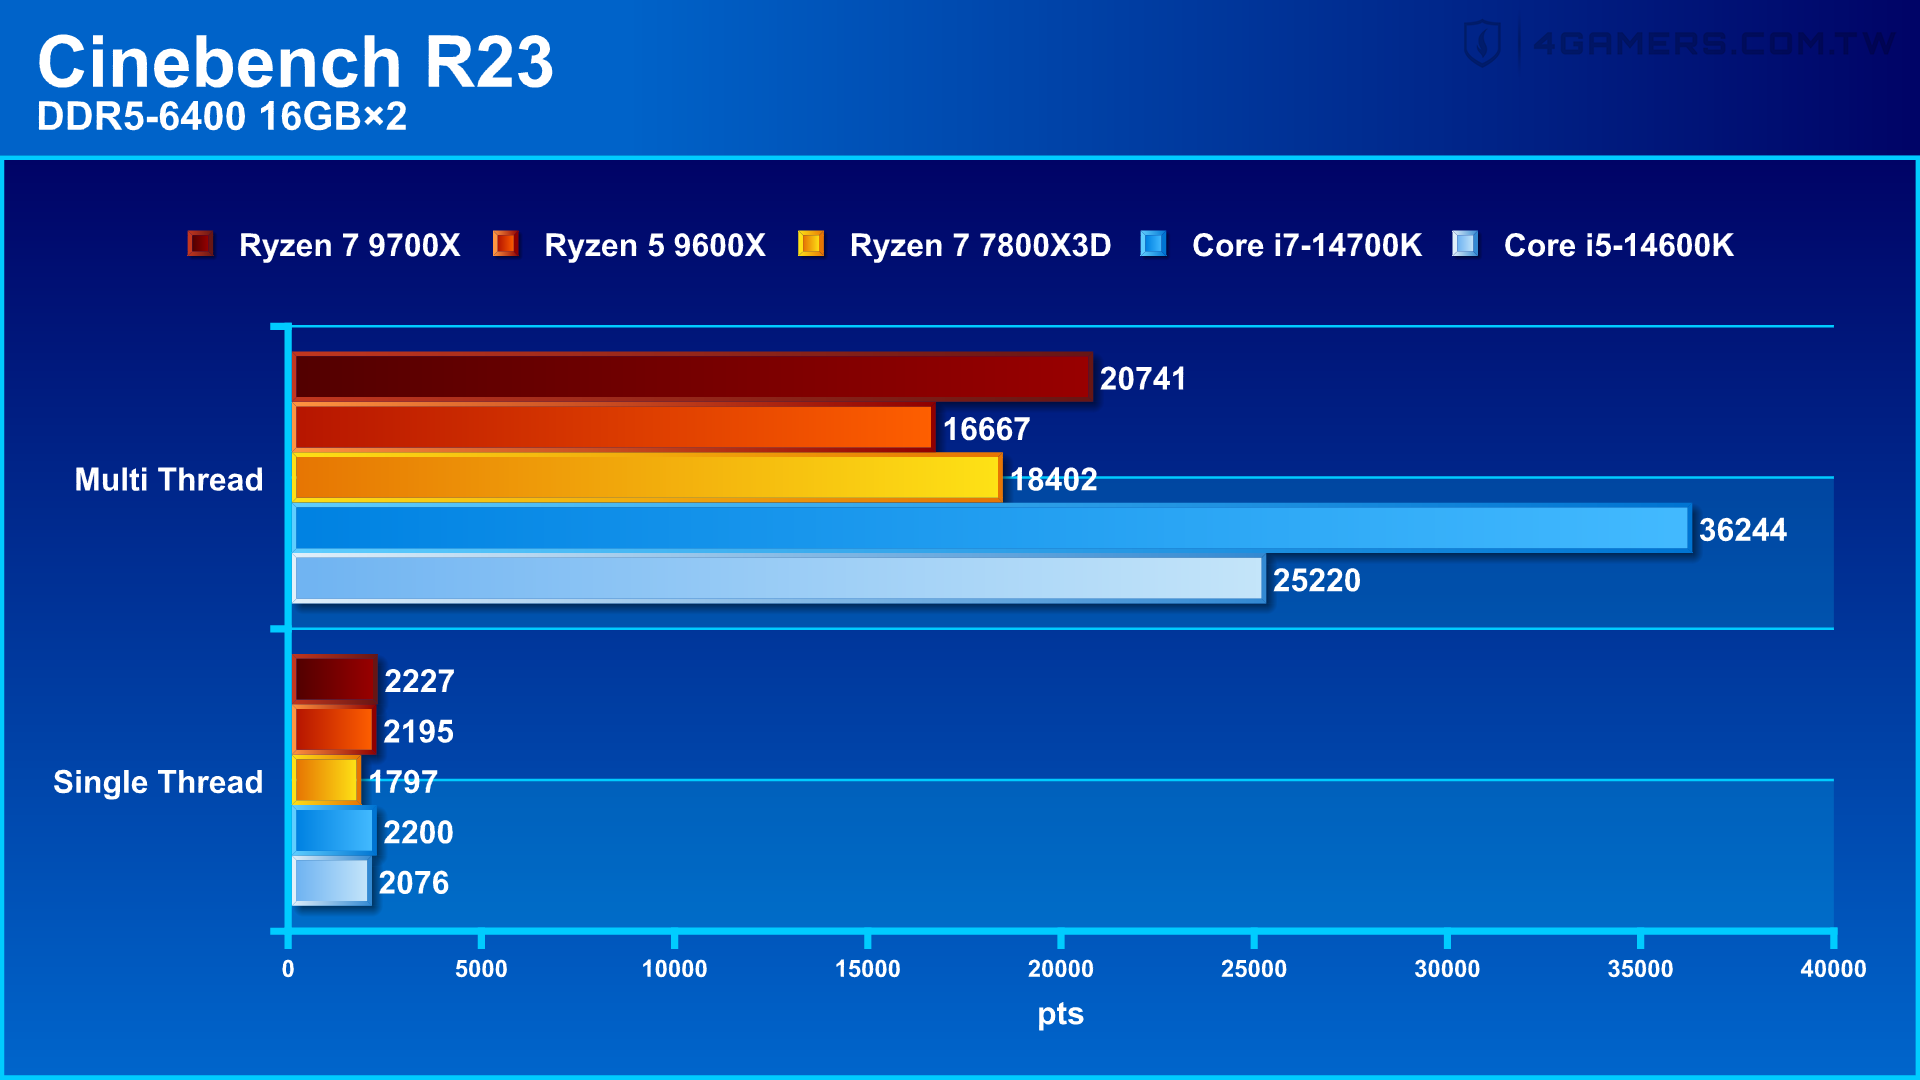The height and width of the screenshot is (1080, 1920).
Task: Click the x-axis tick label '20000'
Action: [x=1060, y=969]
